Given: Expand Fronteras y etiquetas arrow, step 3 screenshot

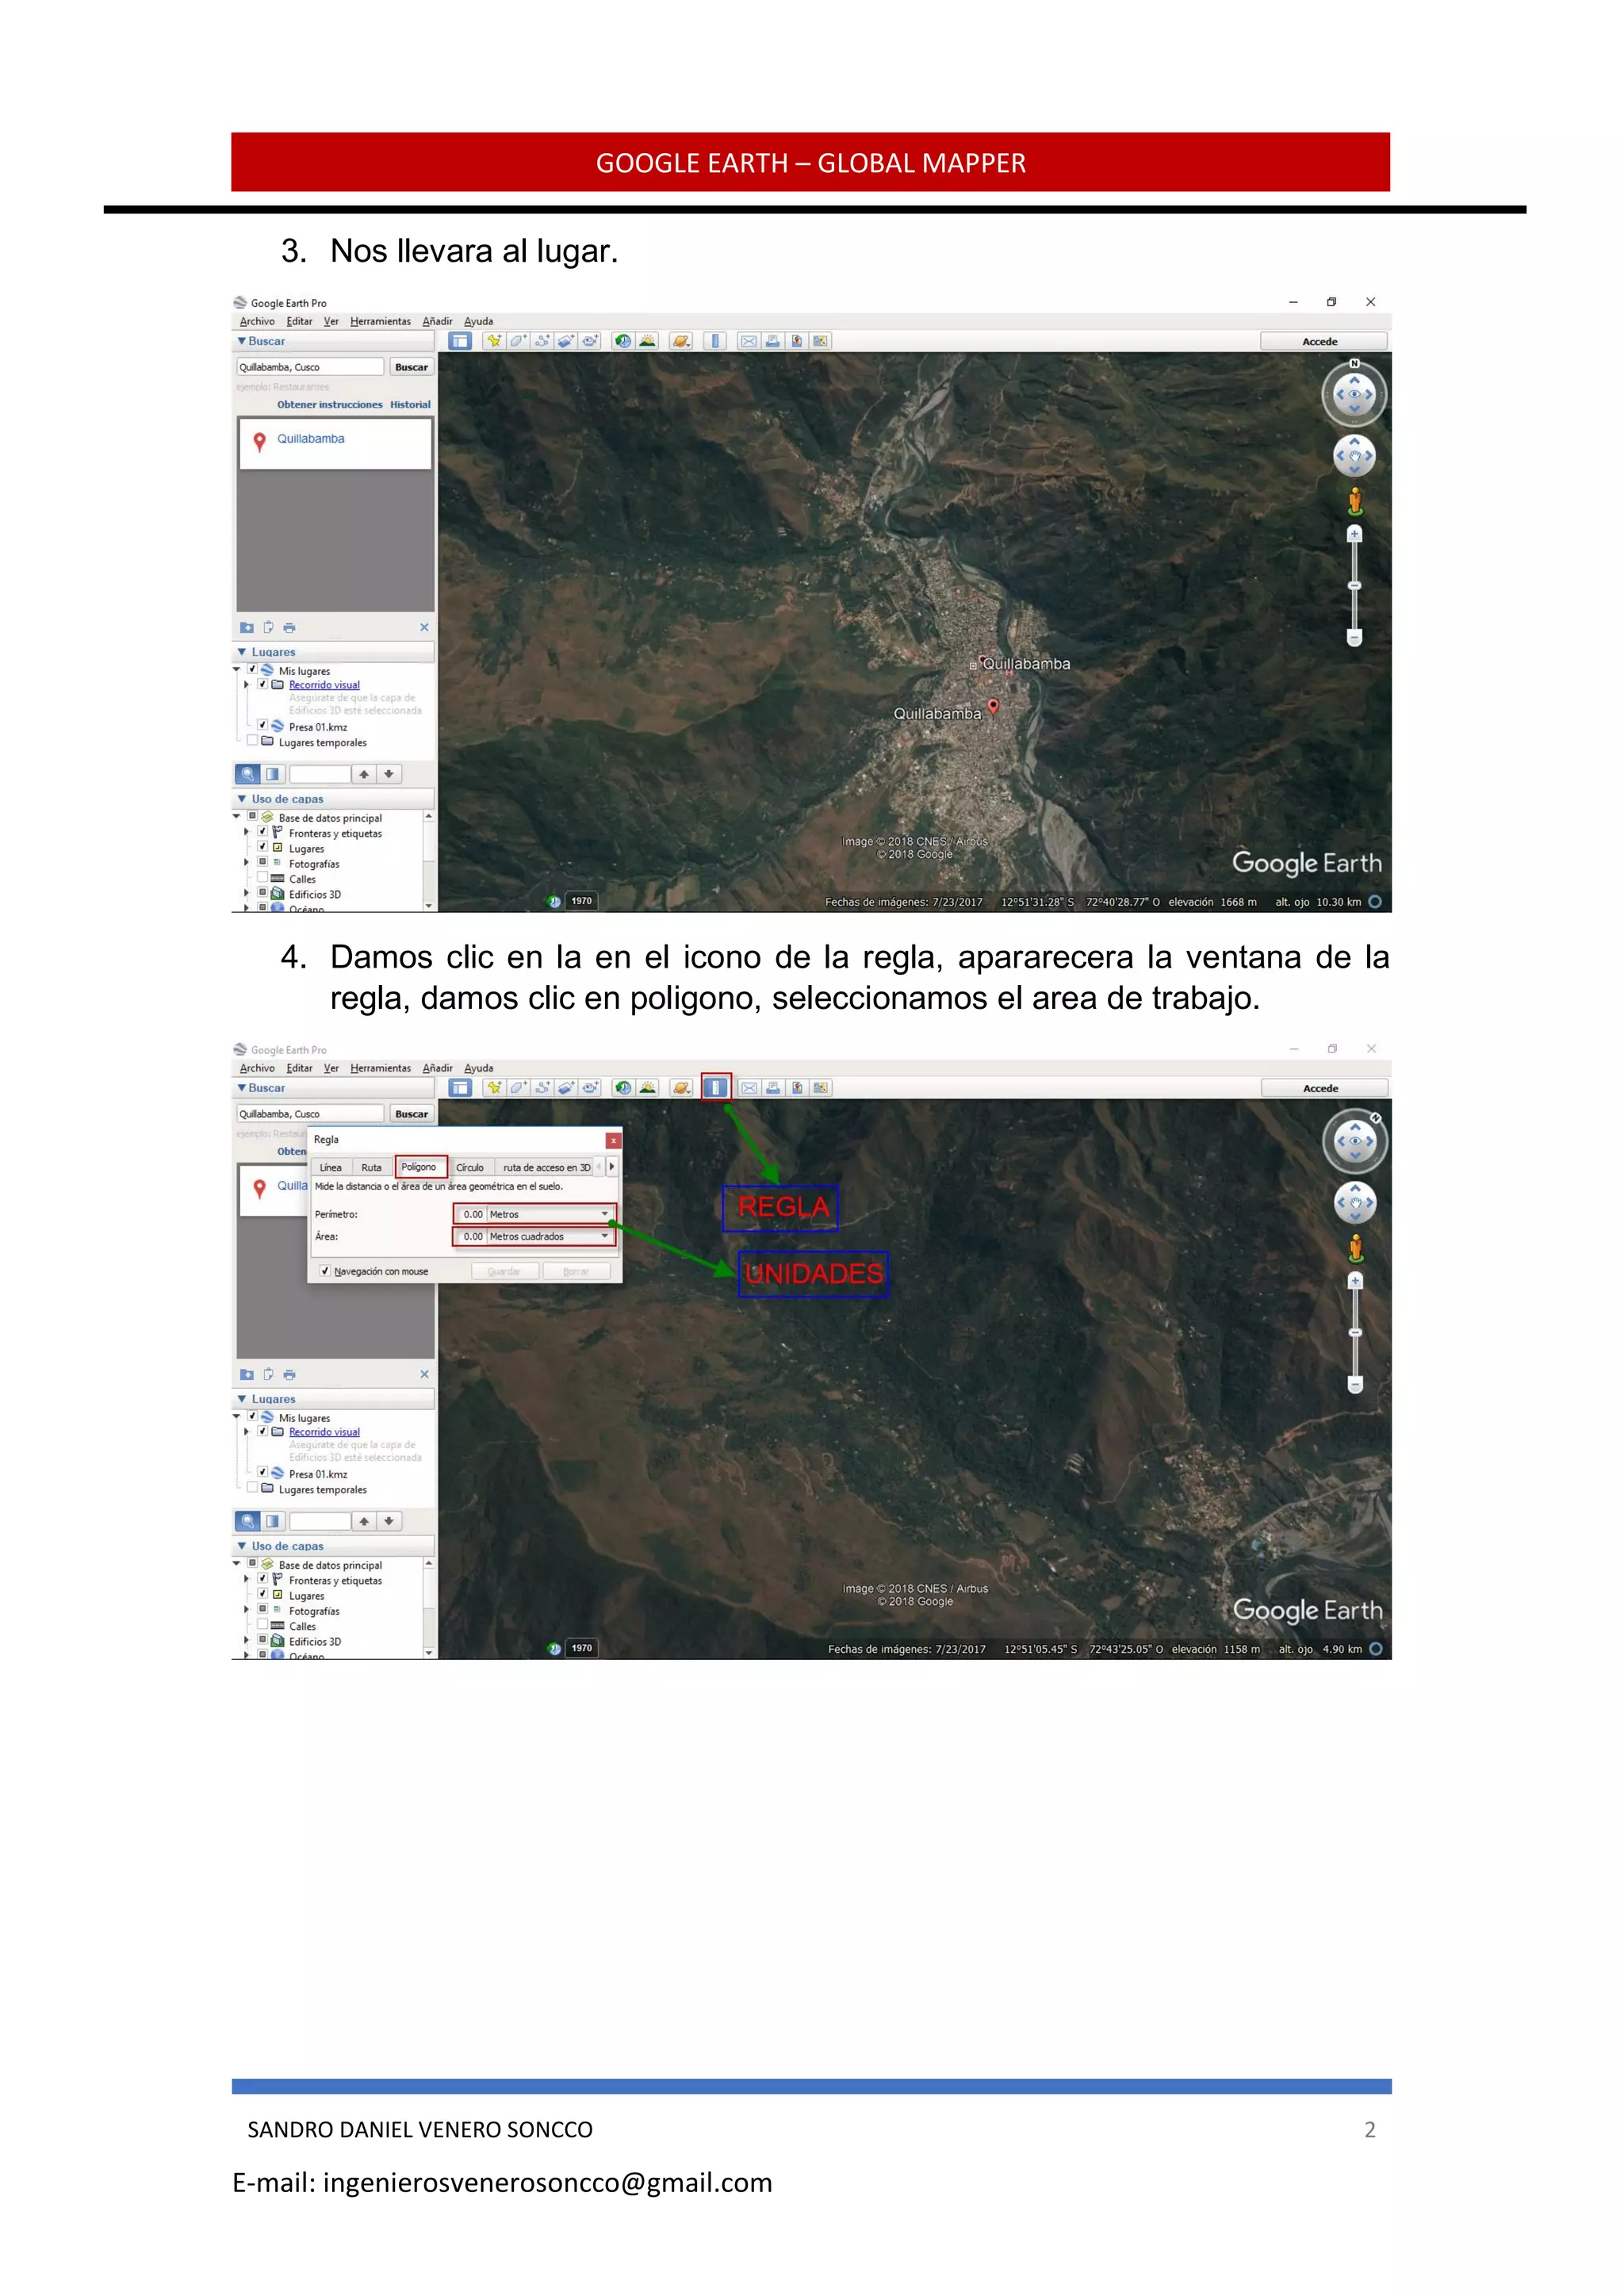Looking at the screenshot, I should (x=246, y=832).
